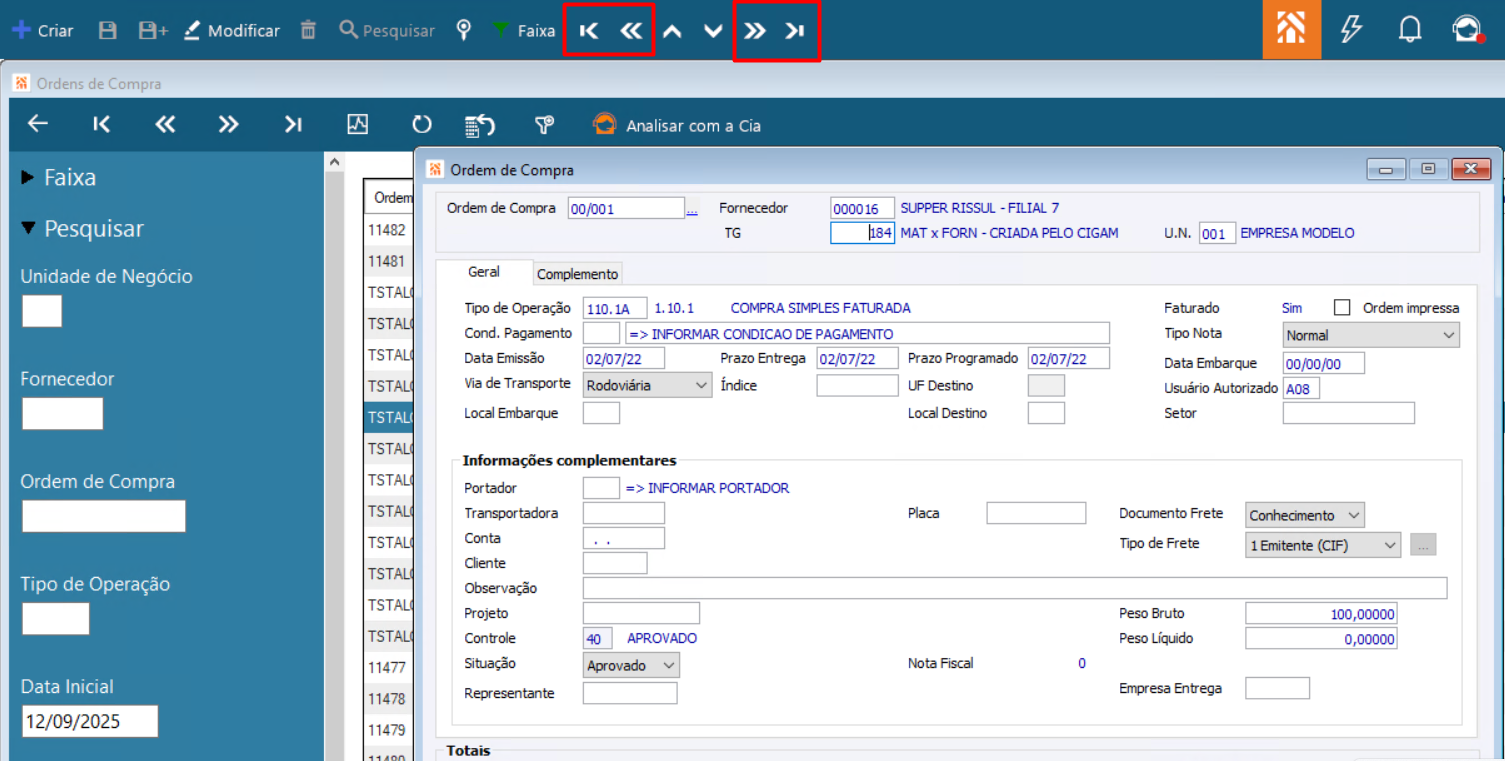Click the back arrow in Ordens de Compra
Screen dimensions: 1505x761
38,124
